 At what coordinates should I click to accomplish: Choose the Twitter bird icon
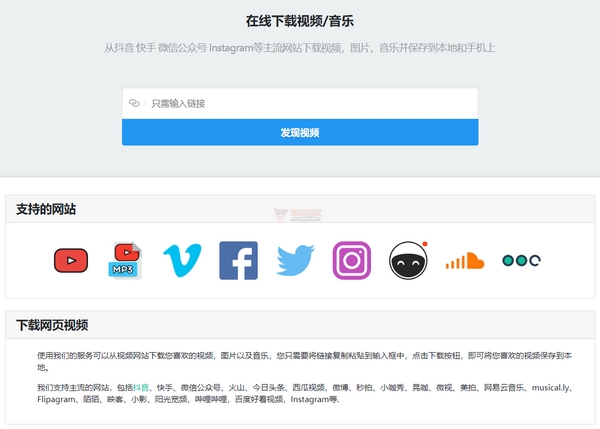point(295,260)
